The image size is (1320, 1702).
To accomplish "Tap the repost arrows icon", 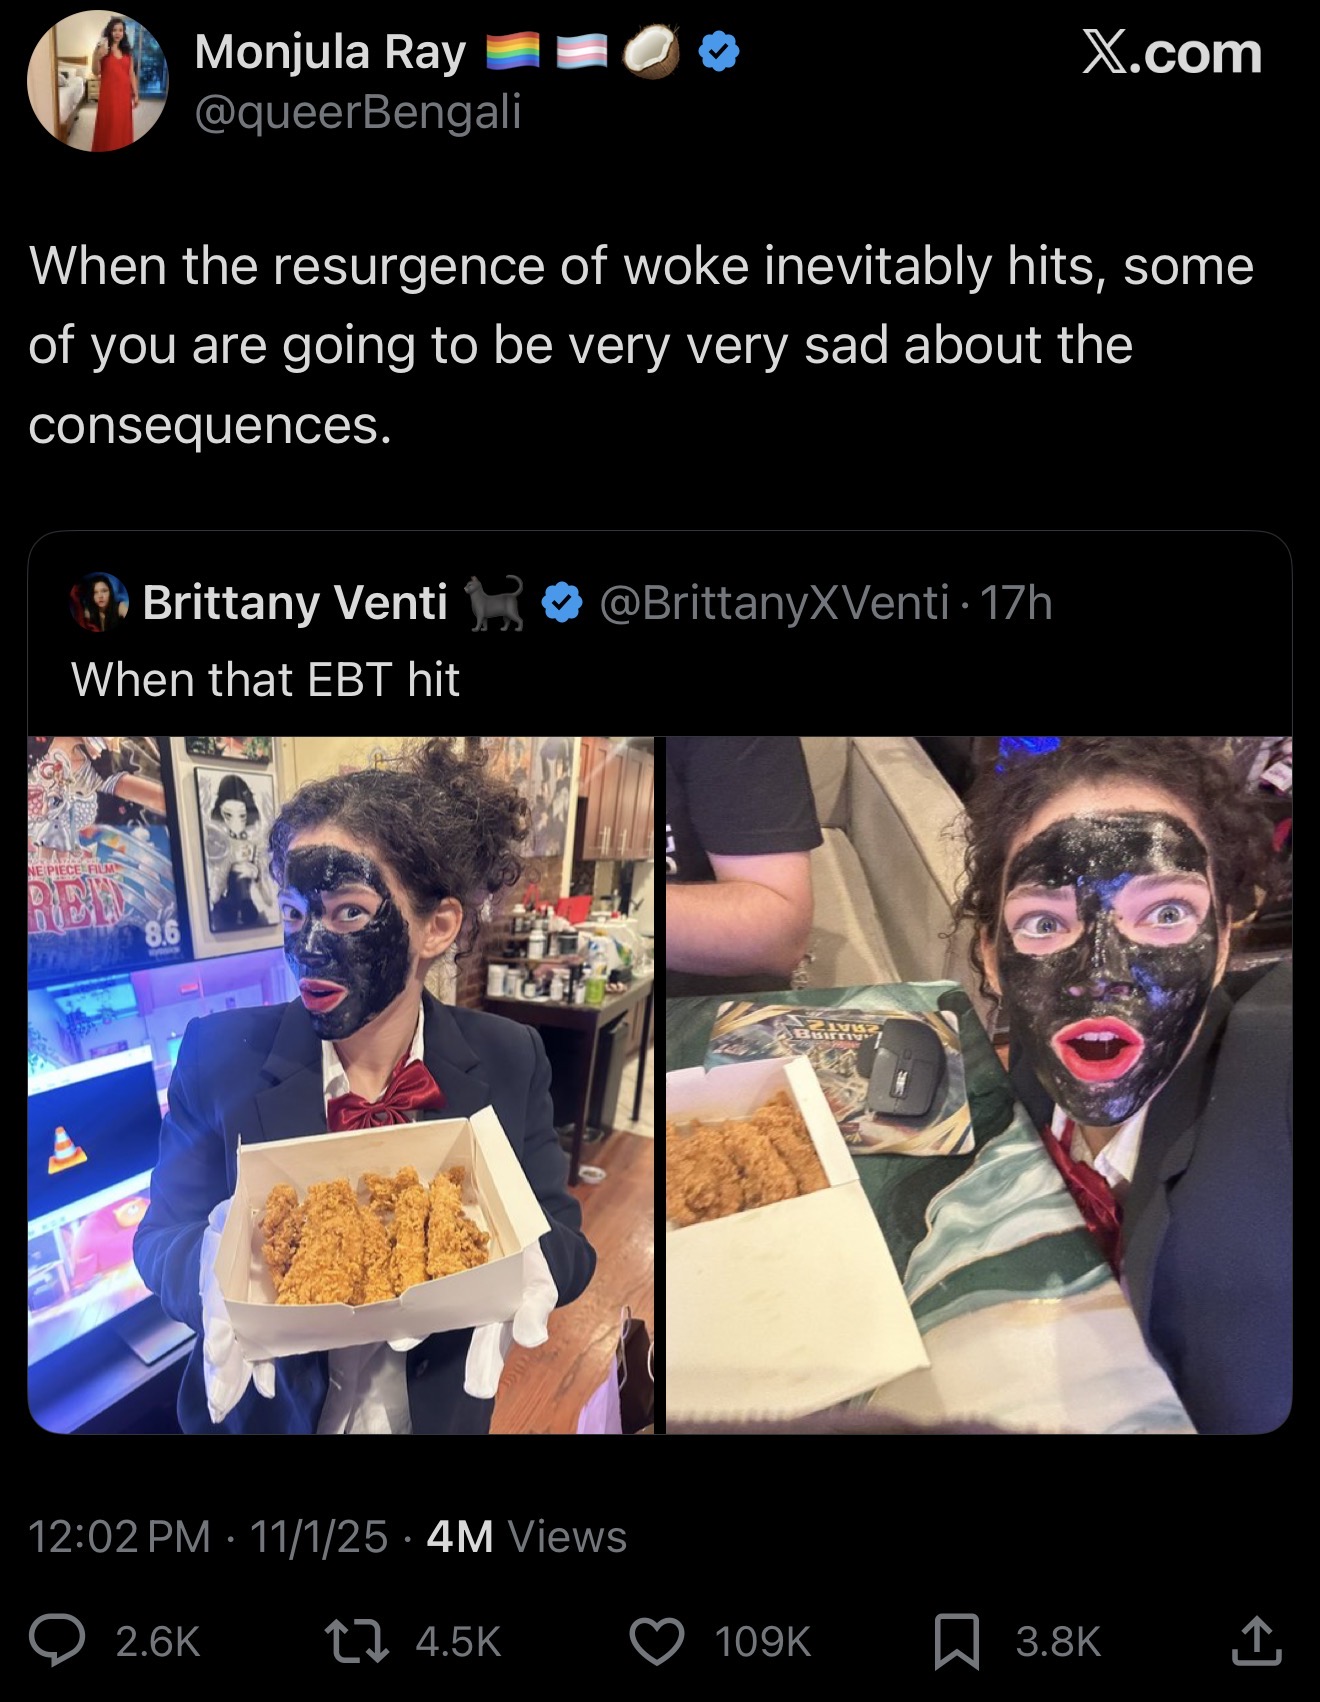I will [358, 1641].
